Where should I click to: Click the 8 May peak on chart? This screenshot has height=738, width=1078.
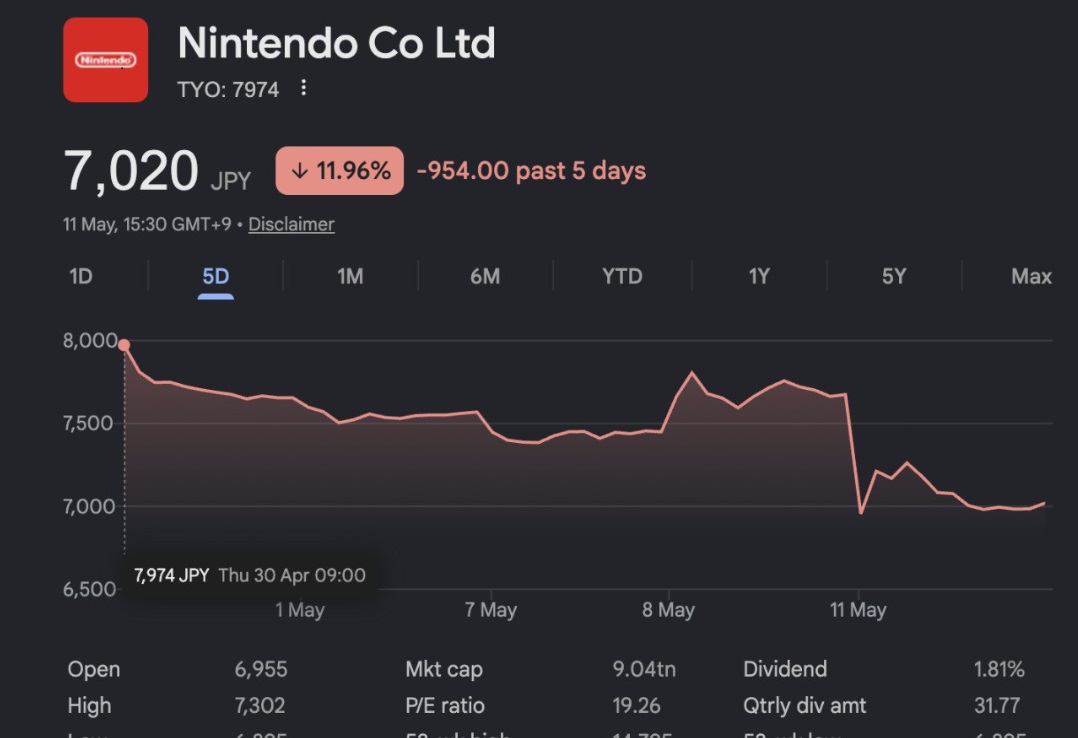pyautogui.click(x=692, y=373)
